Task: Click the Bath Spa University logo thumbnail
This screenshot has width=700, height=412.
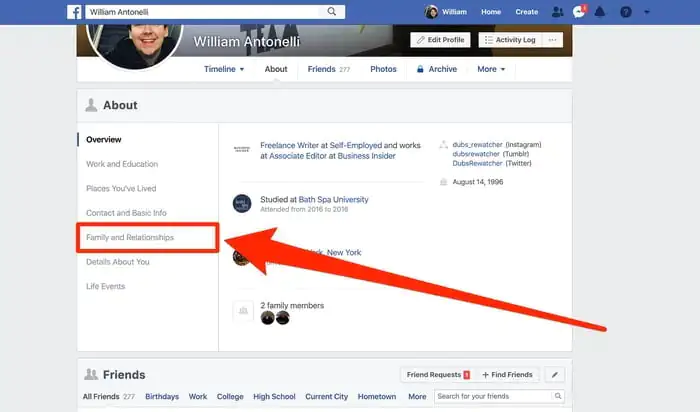Action: [x=242, y=204]
